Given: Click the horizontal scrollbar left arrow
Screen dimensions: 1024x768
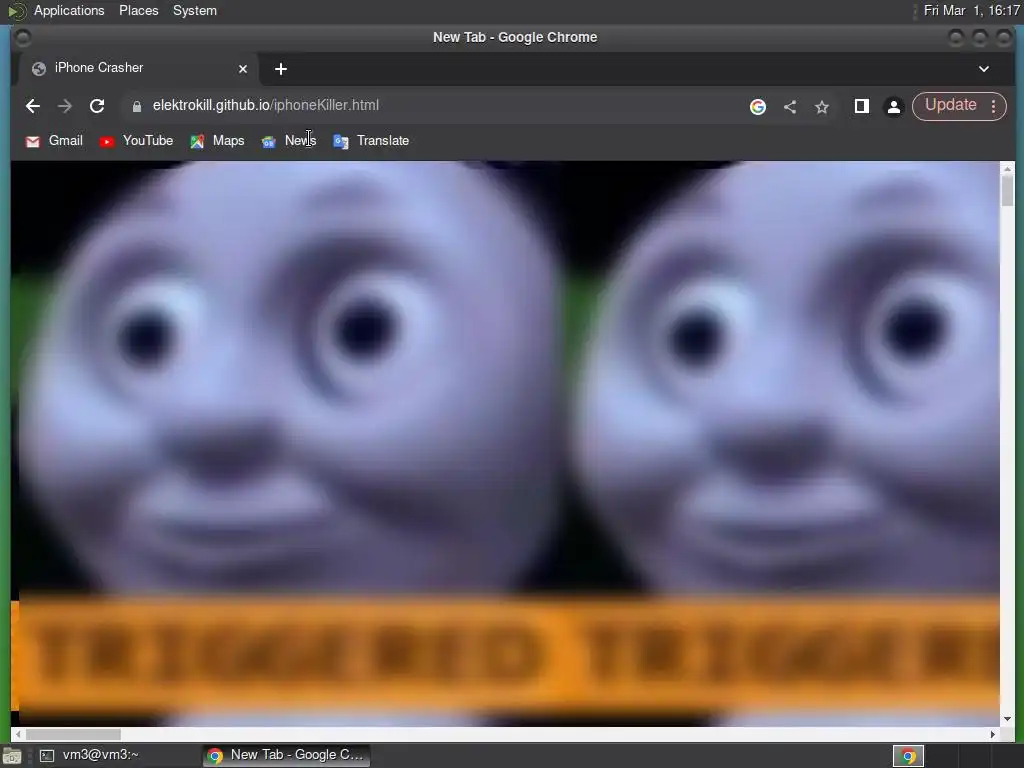Looking at the screenshot, I should coord(18,735).
